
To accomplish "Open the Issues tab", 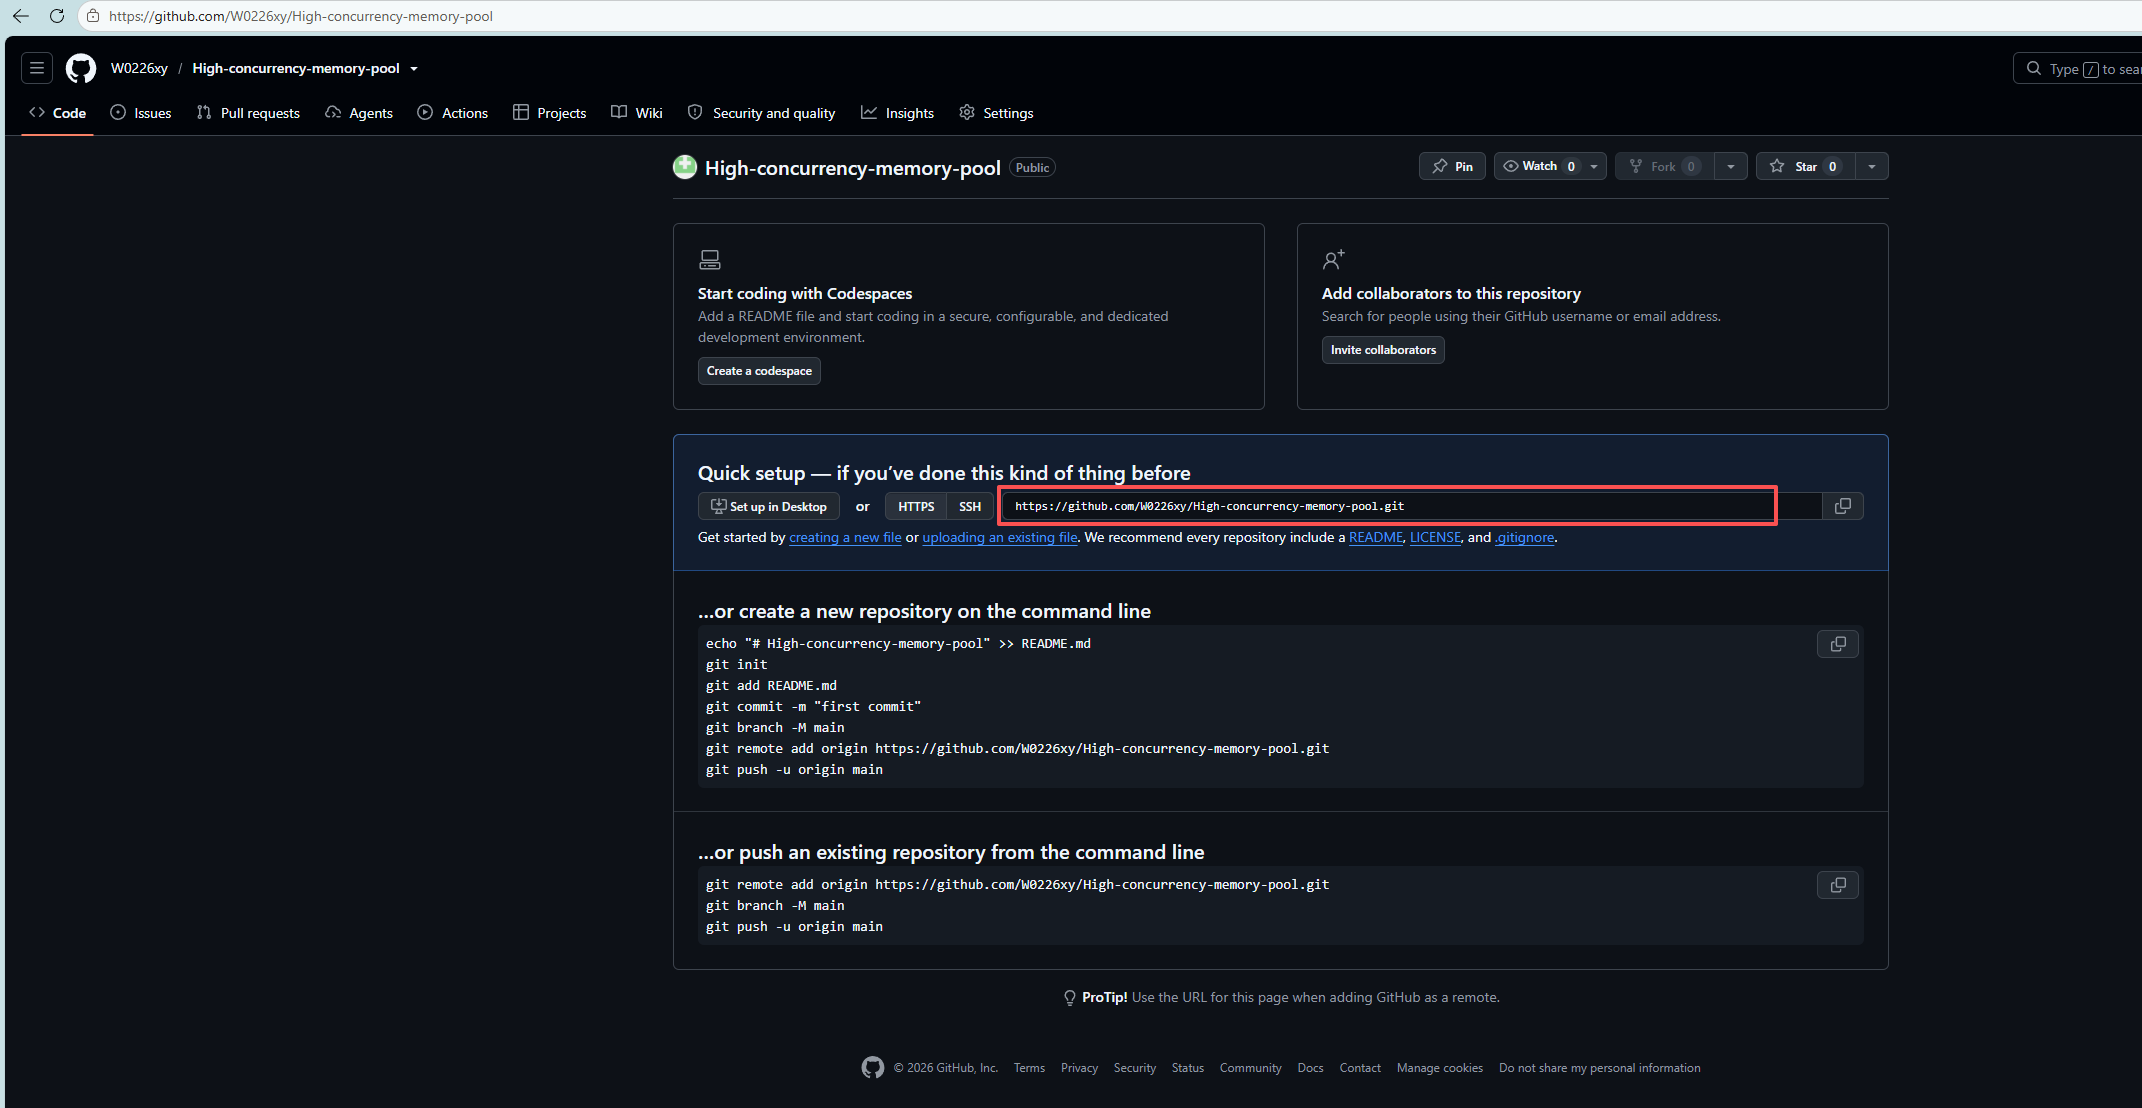I will coord(141,113).
